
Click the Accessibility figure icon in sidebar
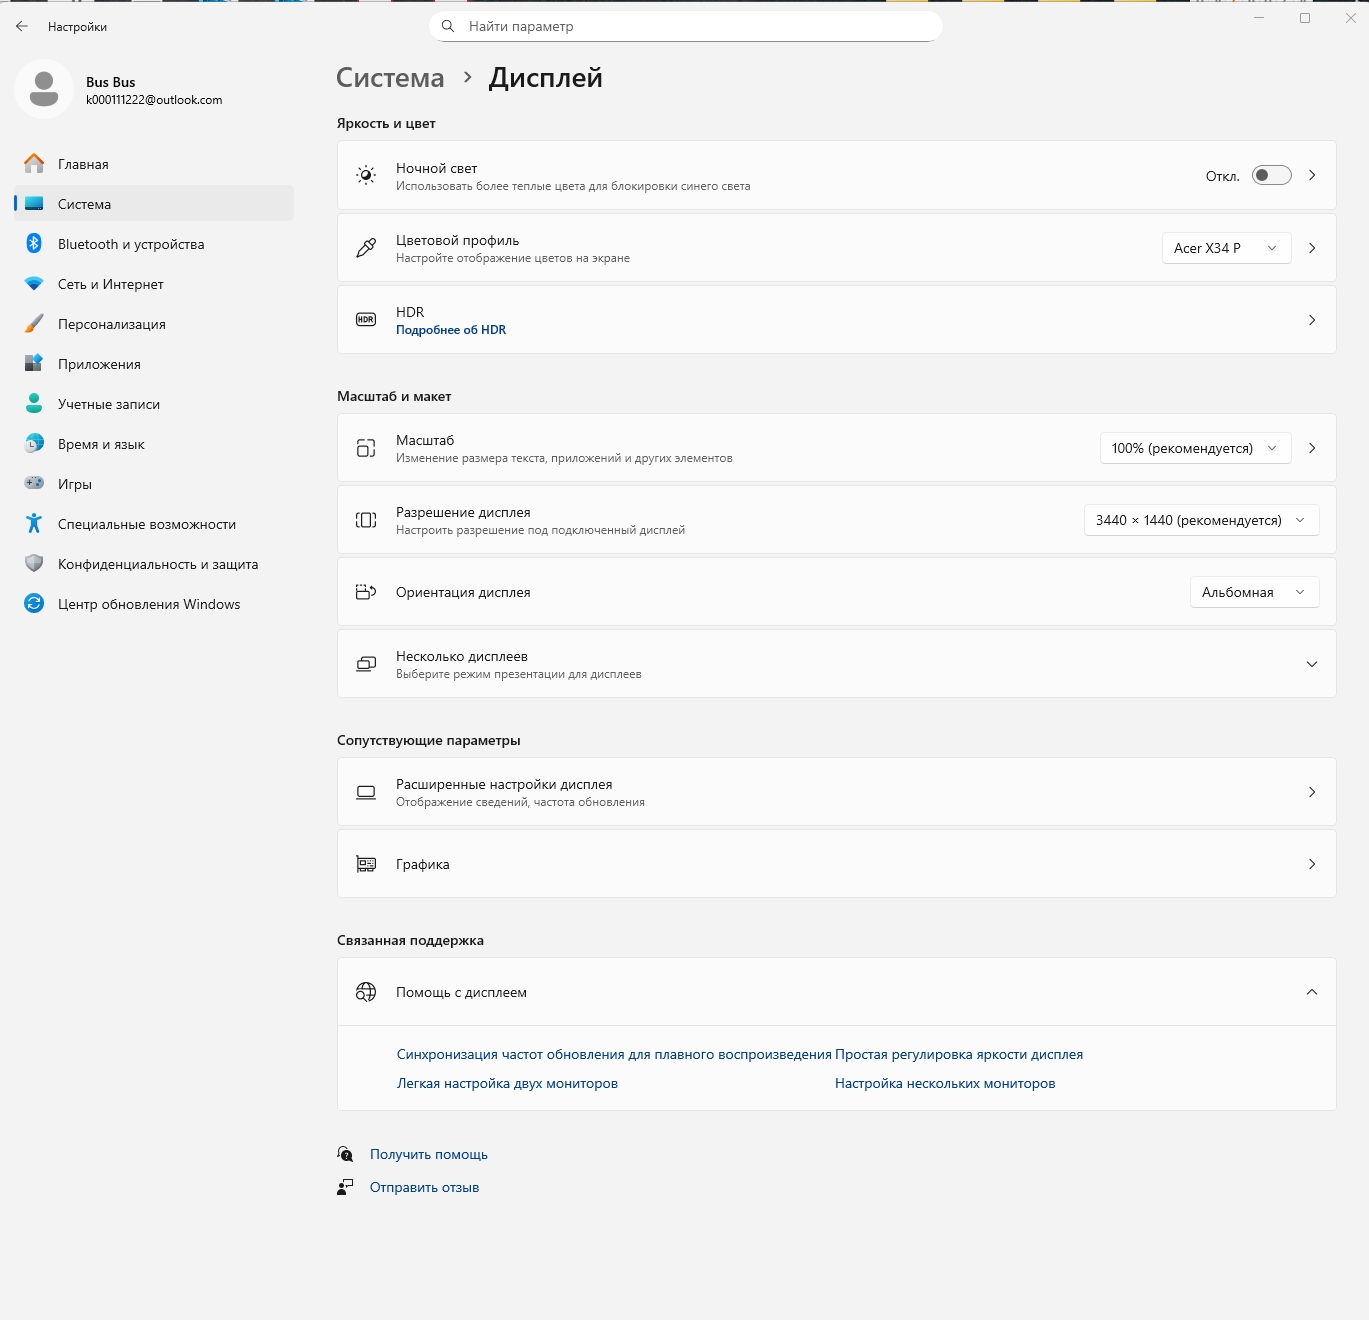34,524
